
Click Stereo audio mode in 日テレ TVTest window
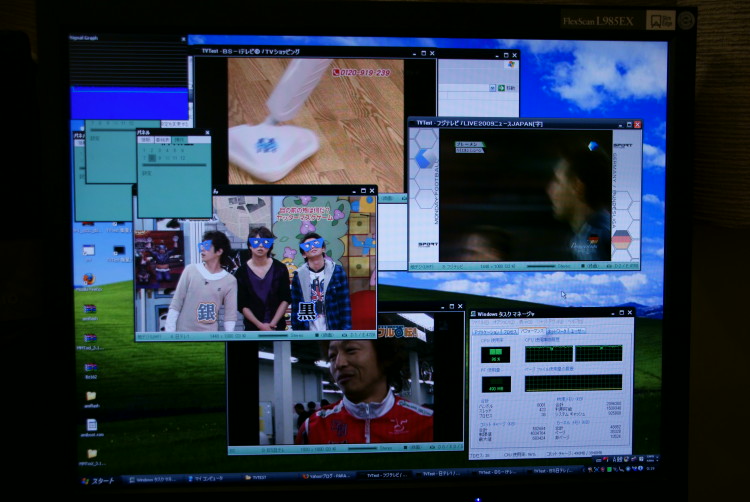coord(297,335)
